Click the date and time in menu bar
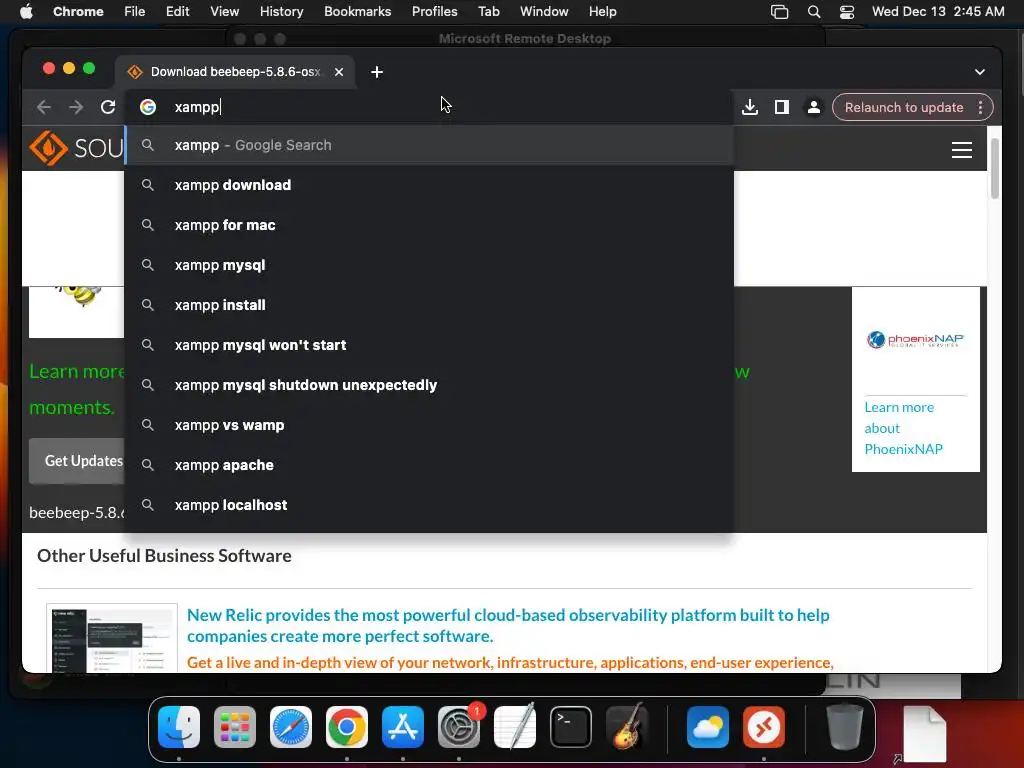This screenshot has height=768, width=1024. (938, 12)
